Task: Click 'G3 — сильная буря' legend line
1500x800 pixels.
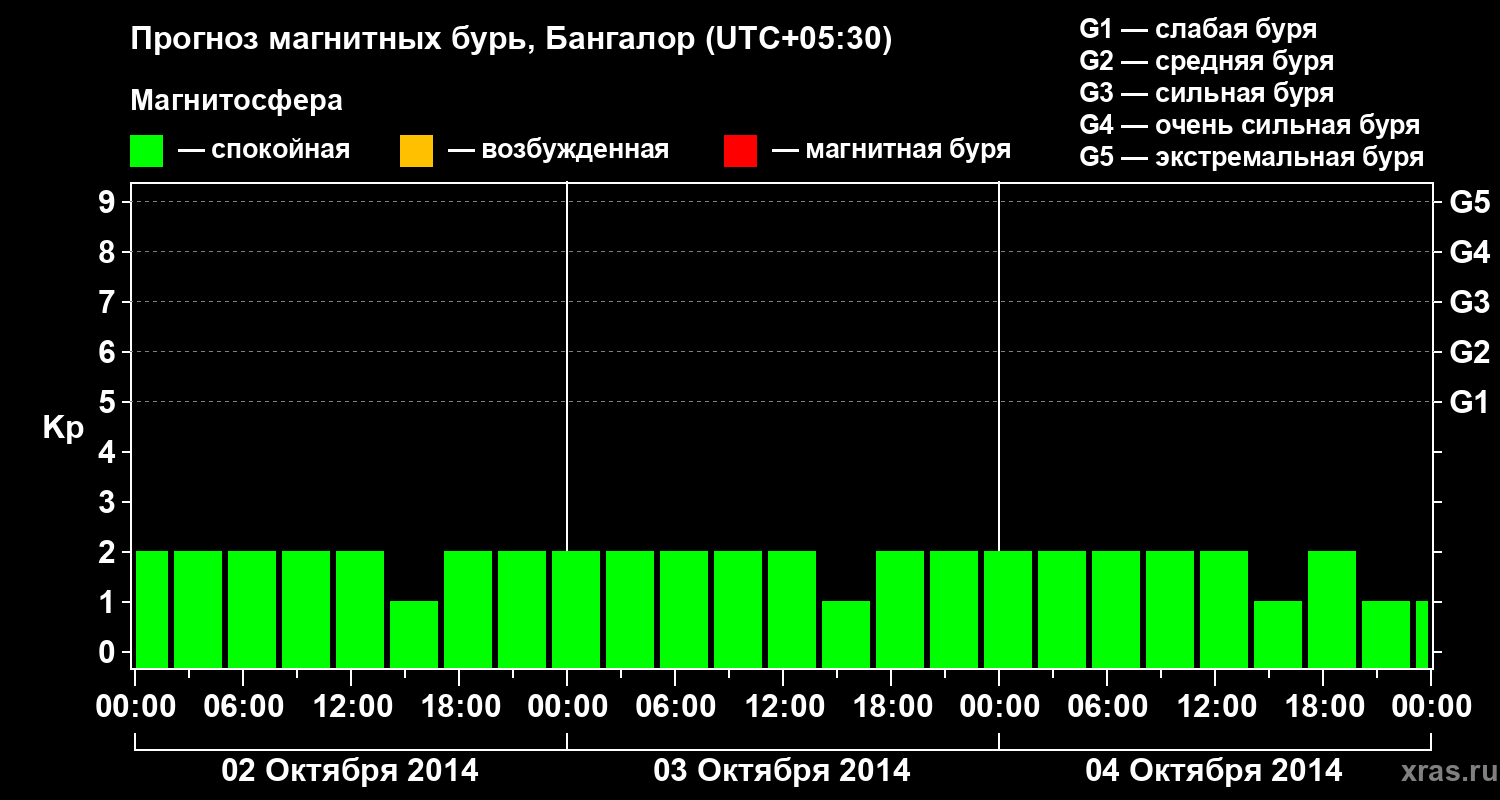Action: point(1207,93)
